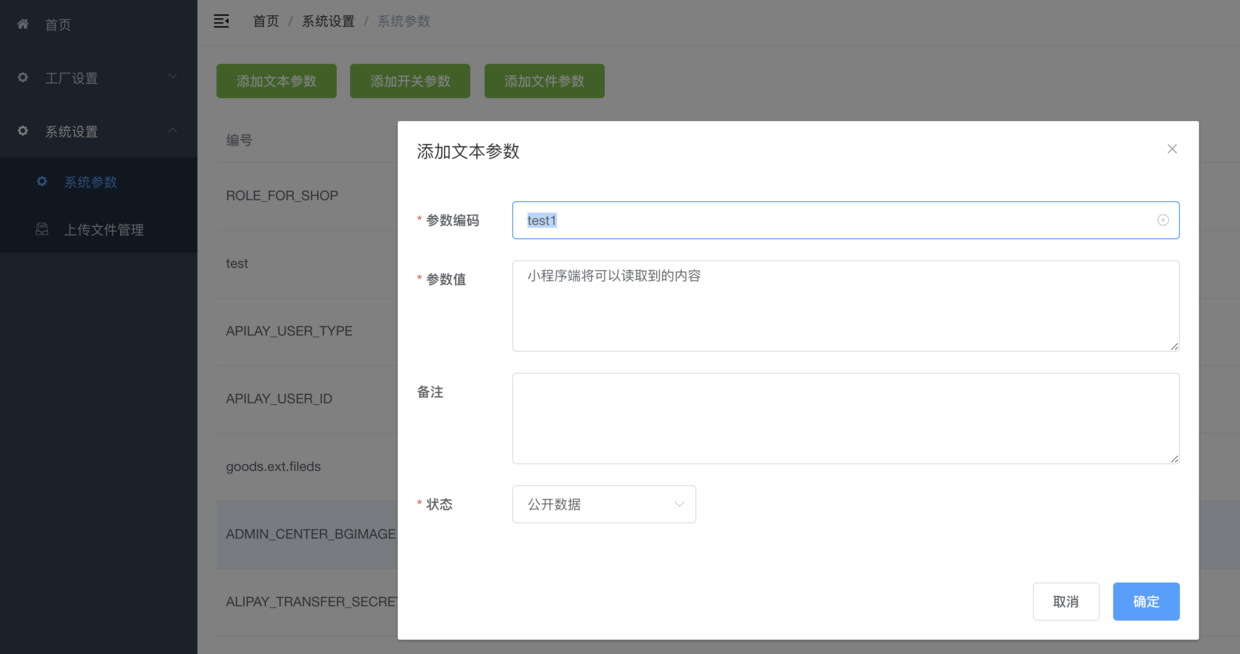Click the 系统参数 breadcrumb text

404,21
